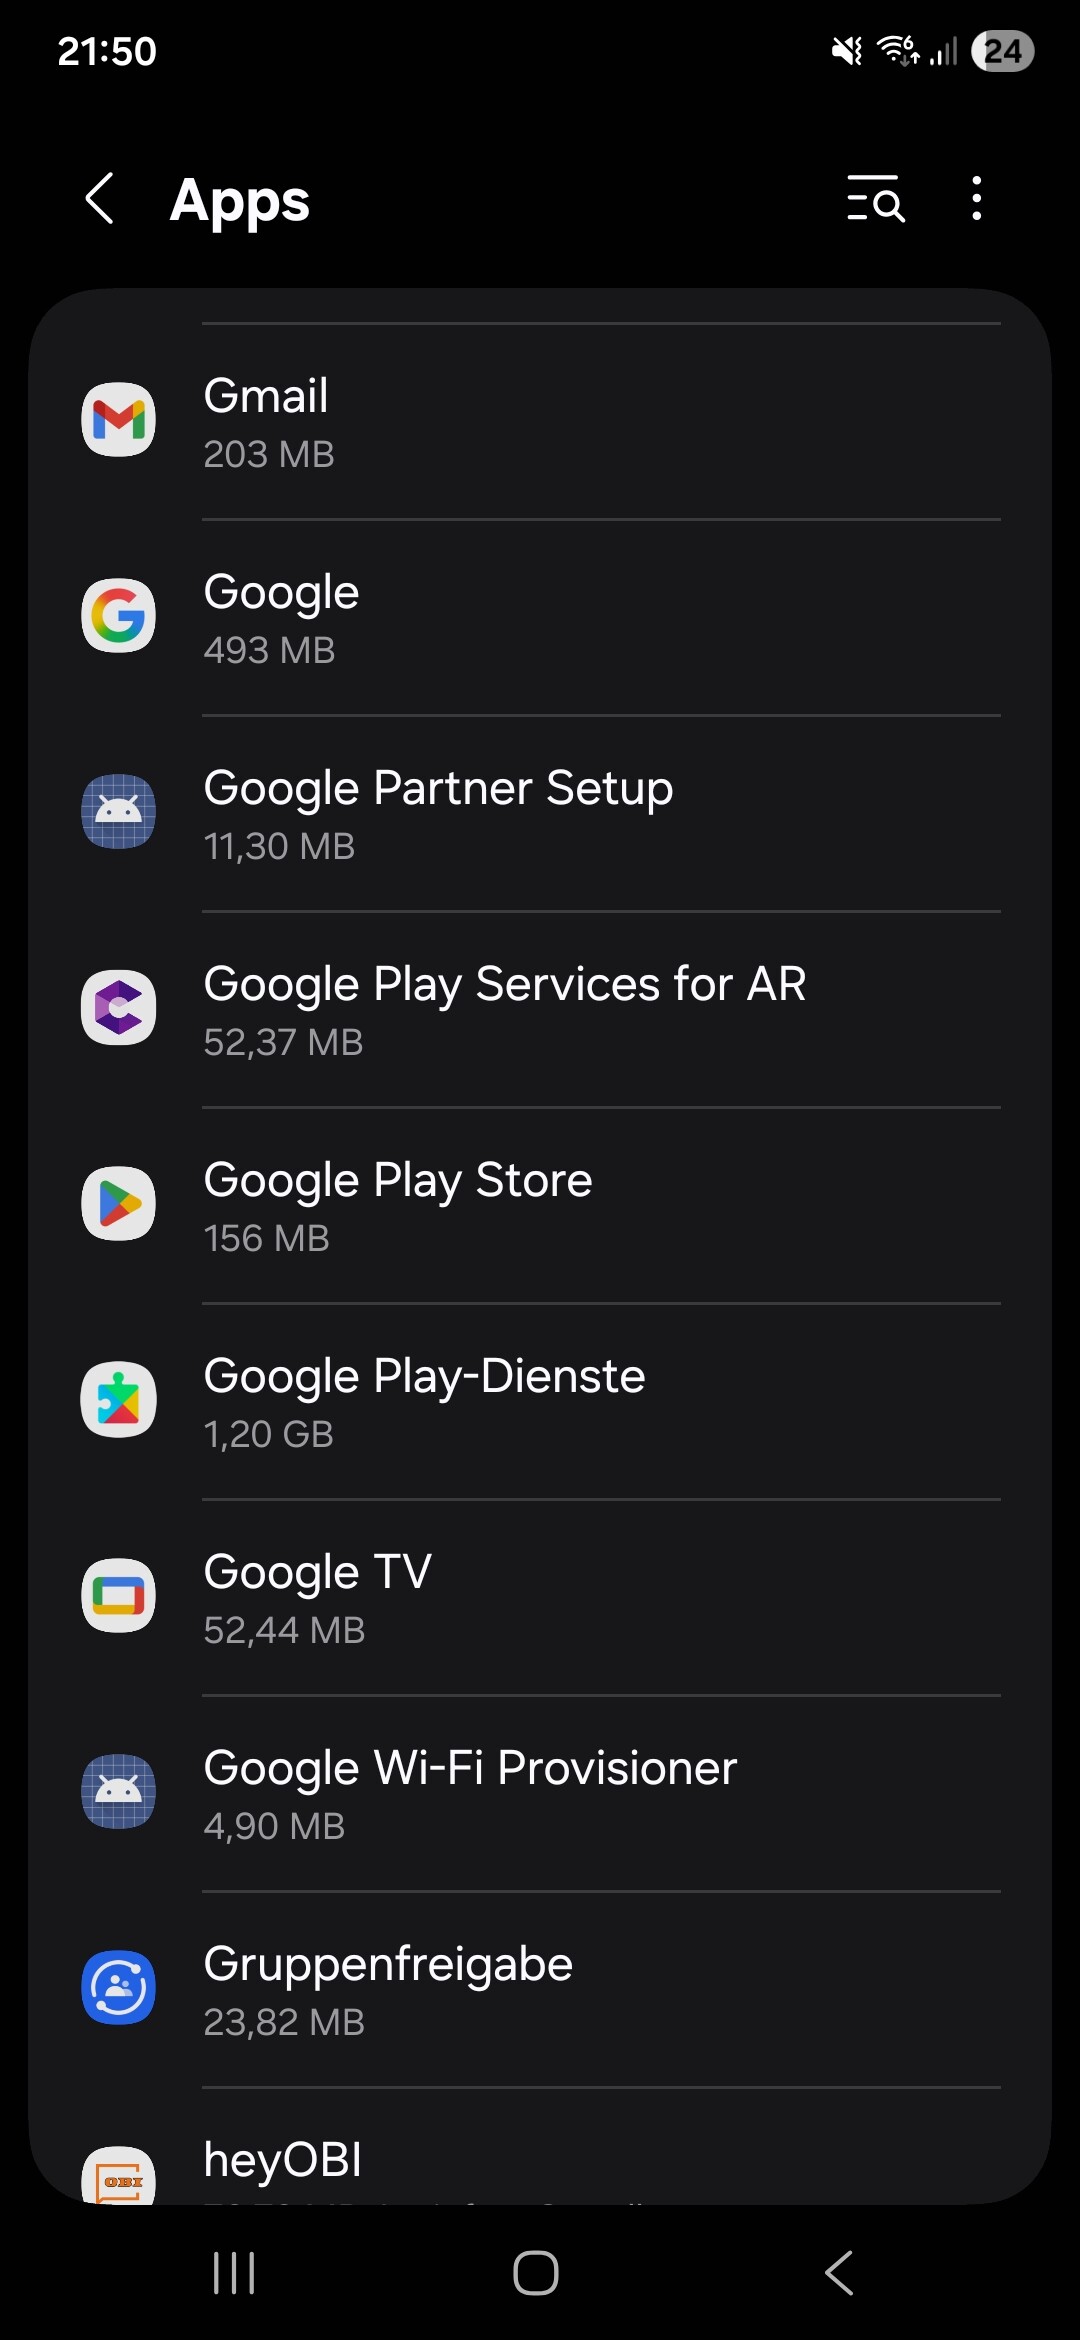1080x2340 pixels.
Task: Tap the Google TV icon
Action: pyautogui.click(x=118, y=1596)
